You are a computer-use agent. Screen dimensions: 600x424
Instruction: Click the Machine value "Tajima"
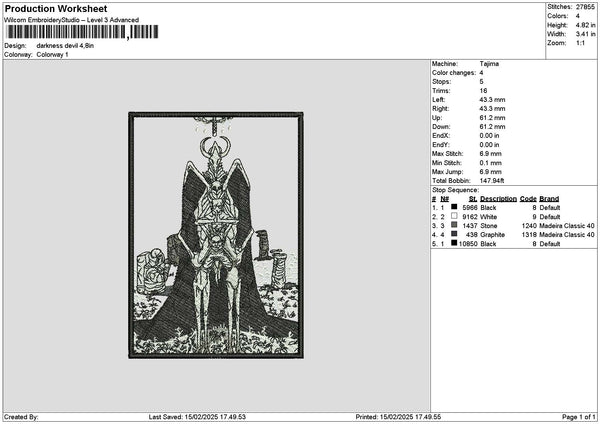click(x=489, y=64)
